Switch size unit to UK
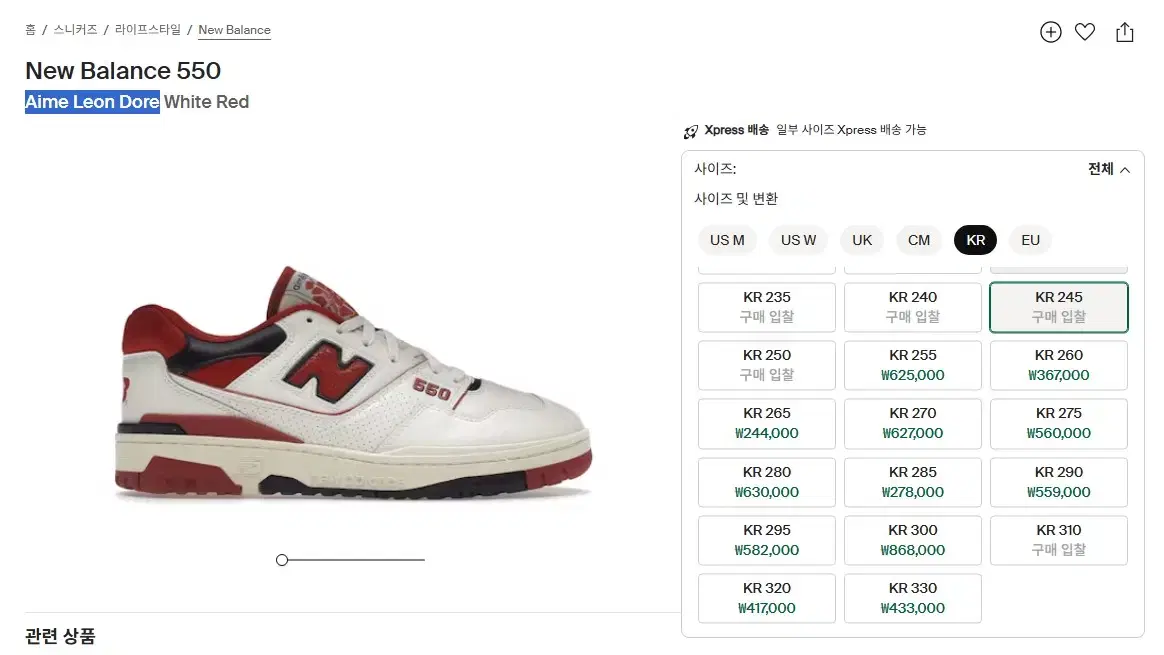1164x655 pixels. tap(862, 240)
